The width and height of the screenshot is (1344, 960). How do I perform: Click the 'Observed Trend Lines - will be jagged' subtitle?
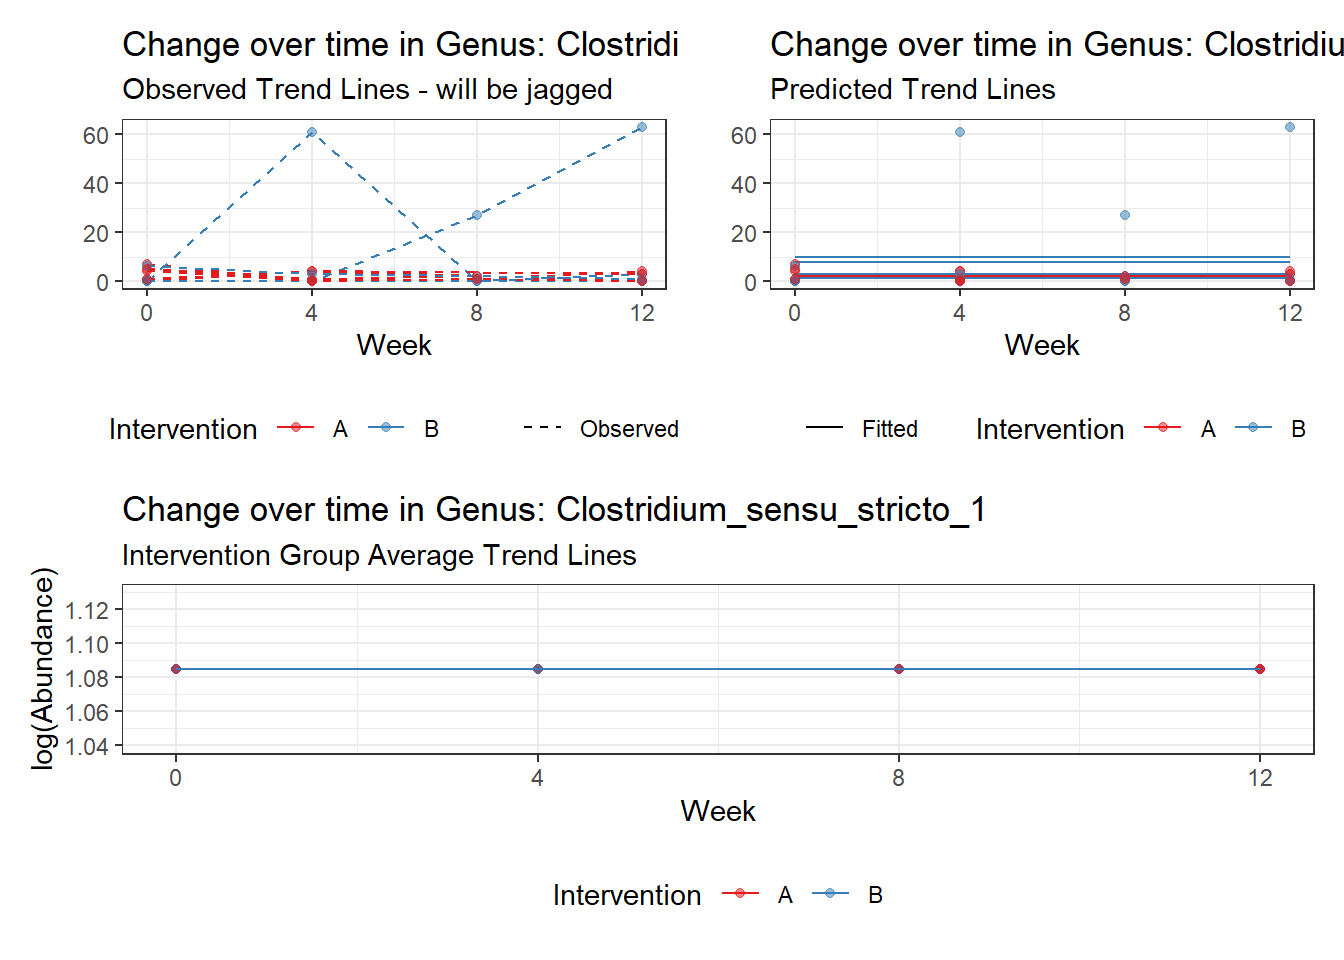(367, 90)
